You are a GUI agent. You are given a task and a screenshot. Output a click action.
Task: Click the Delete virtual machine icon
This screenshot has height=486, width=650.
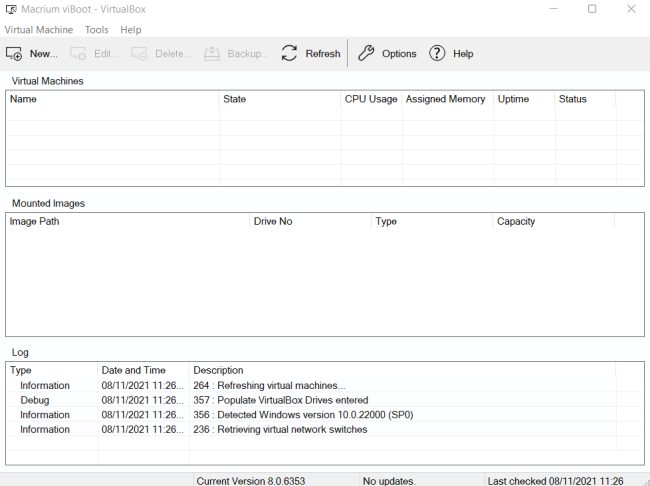pos(139,54)
